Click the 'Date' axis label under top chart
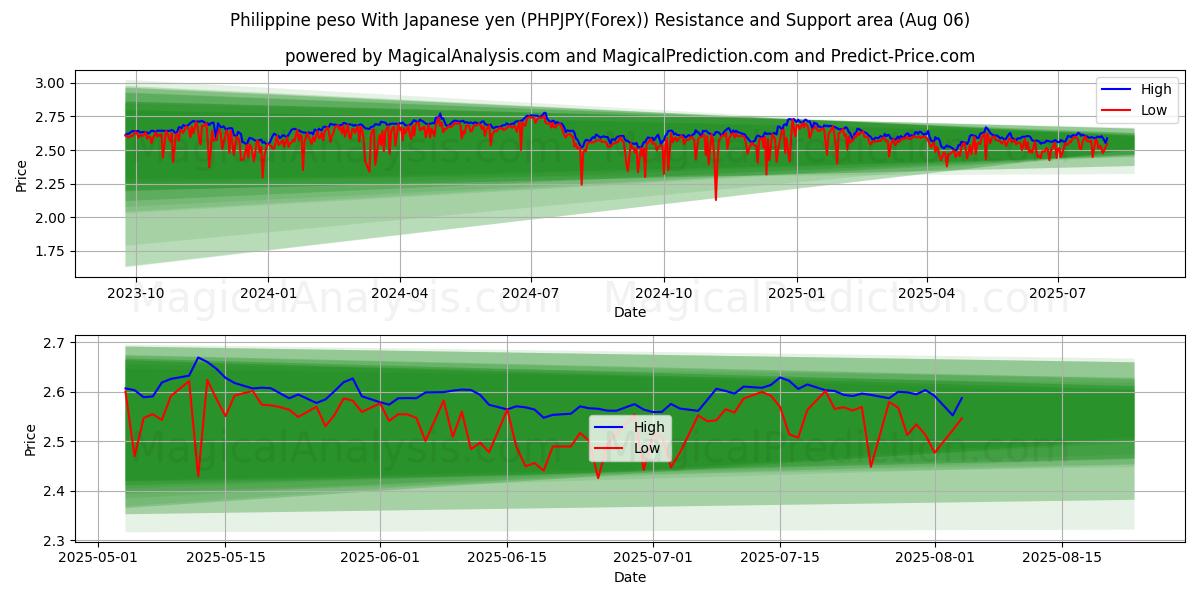Screen dimensions: 1200x600 (630, 312)
